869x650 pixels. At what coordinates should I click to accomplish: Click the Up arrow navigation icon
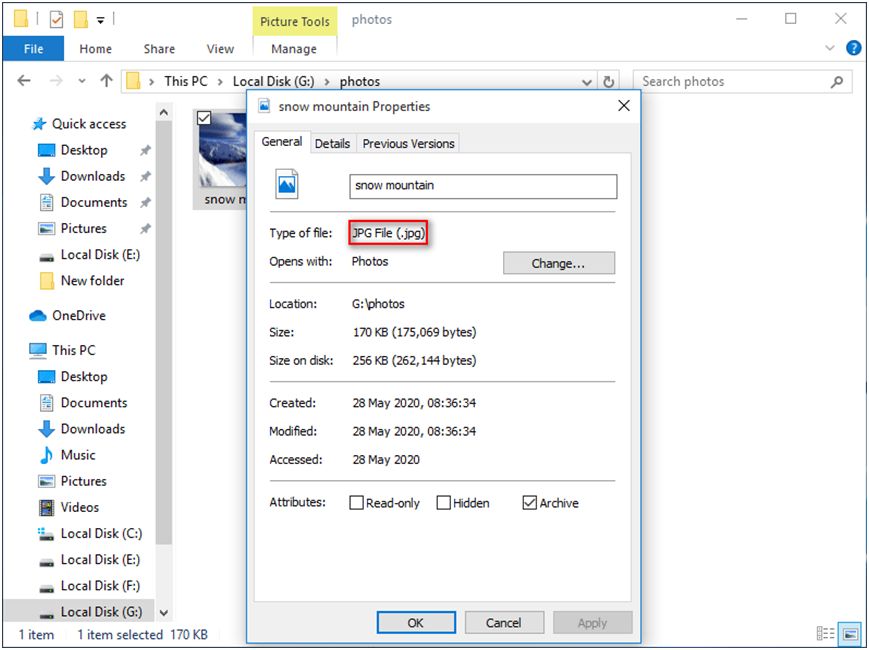(107, 82)
